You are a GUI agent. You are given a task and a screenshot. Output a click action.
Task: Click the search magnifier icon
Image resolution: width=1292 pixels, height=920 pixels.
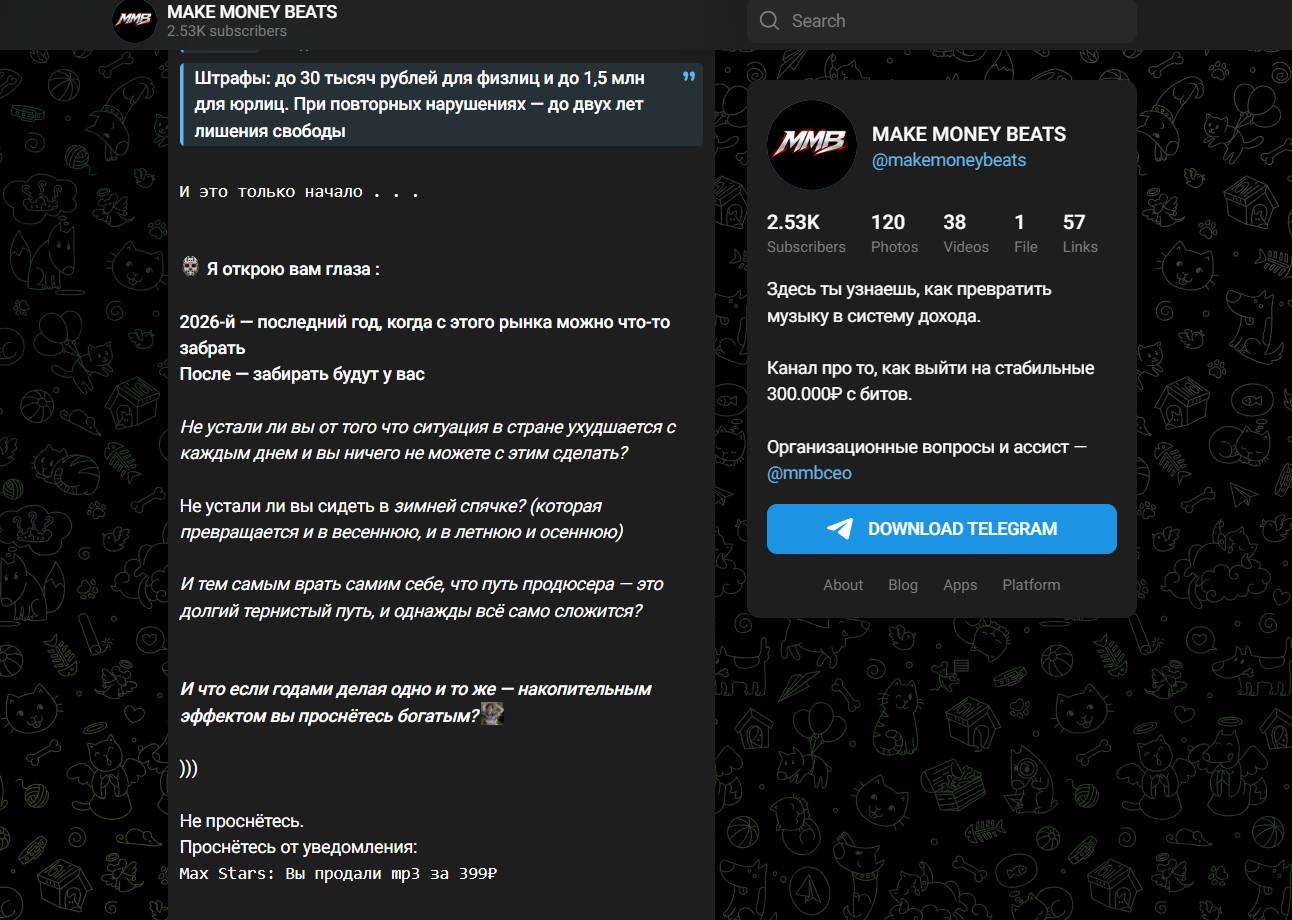pos(769,21)
